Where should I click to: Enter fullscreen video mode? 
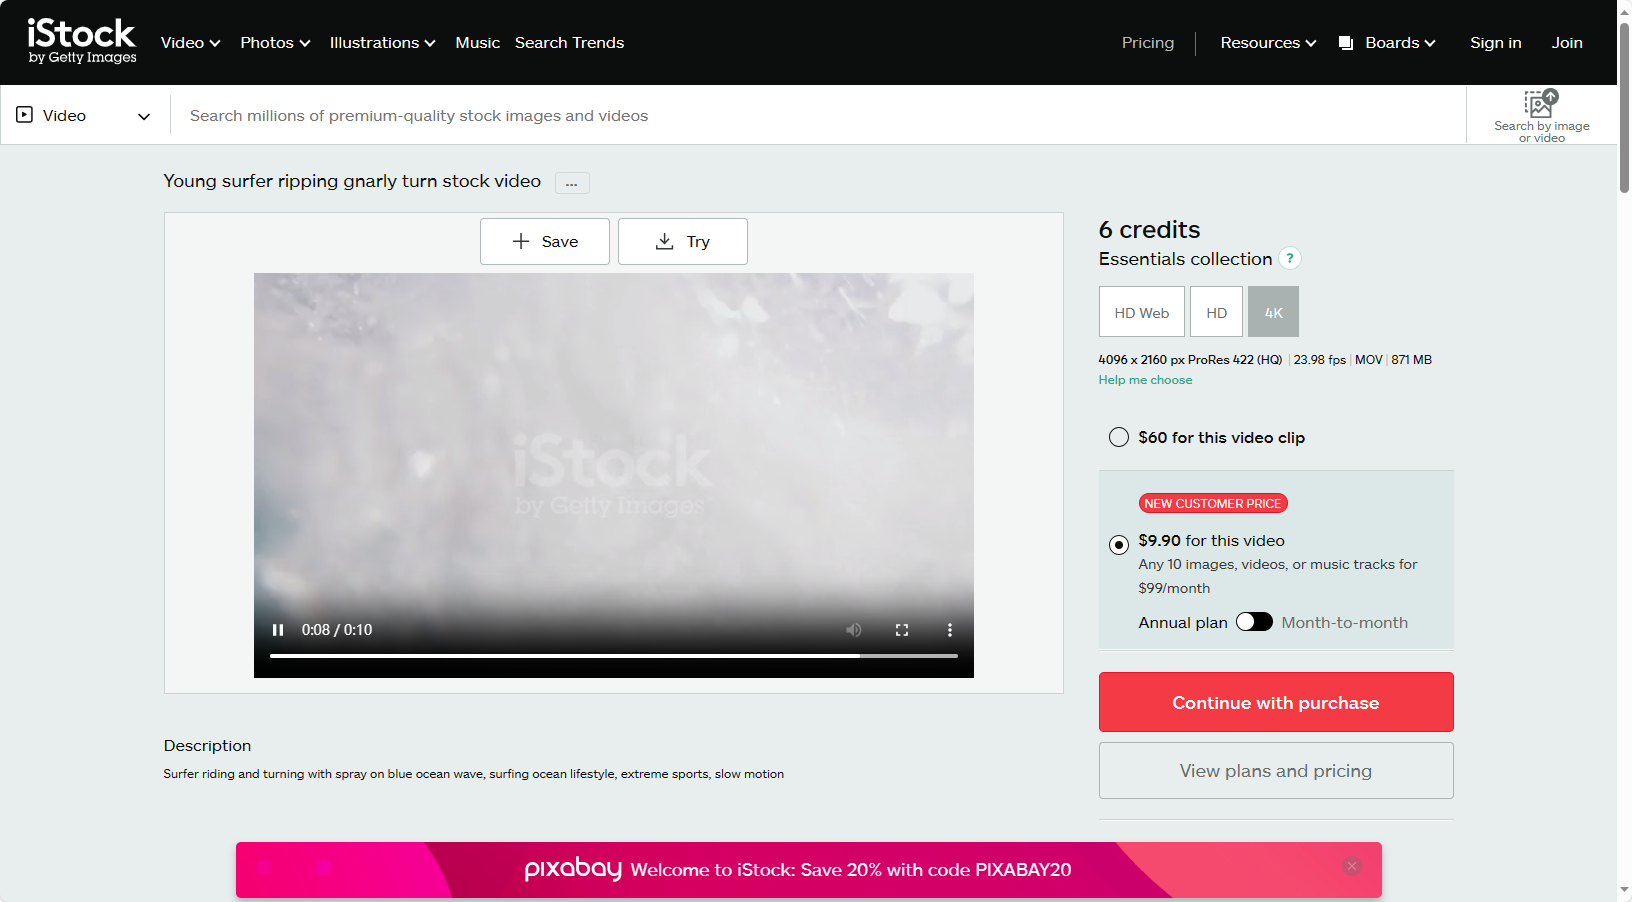point(902,630)
